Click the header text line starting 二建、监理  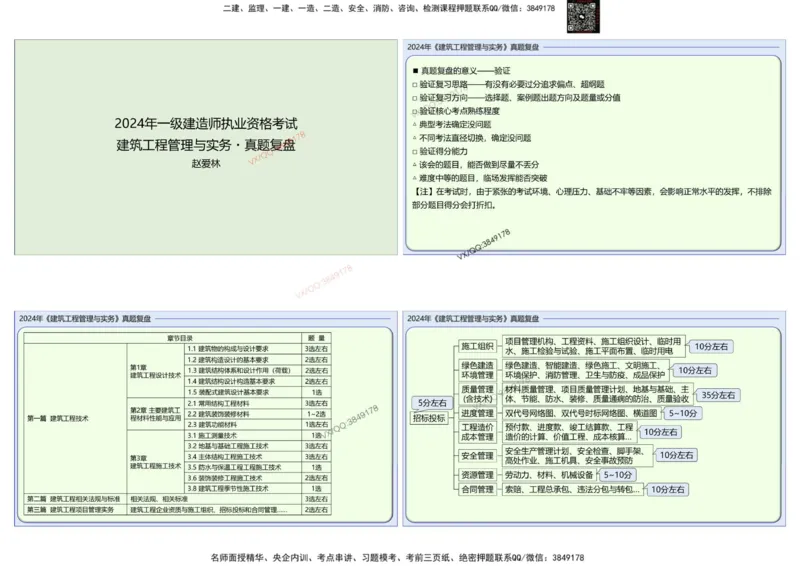coord(389,8)
